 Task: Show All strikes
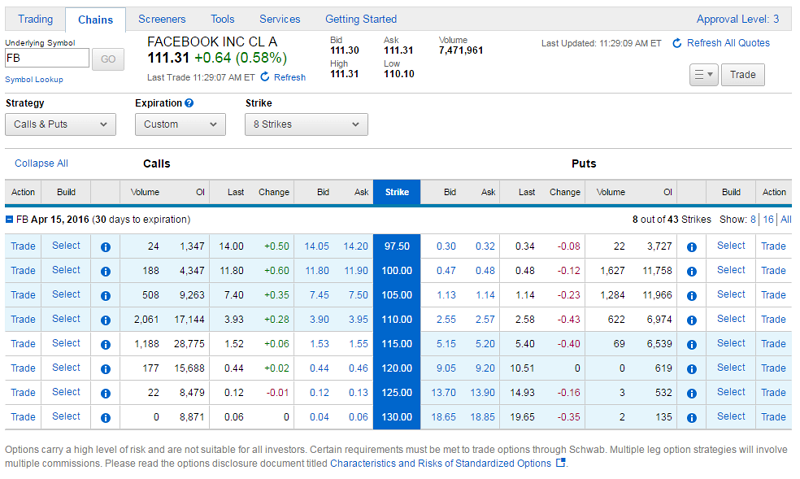[786, 219]
